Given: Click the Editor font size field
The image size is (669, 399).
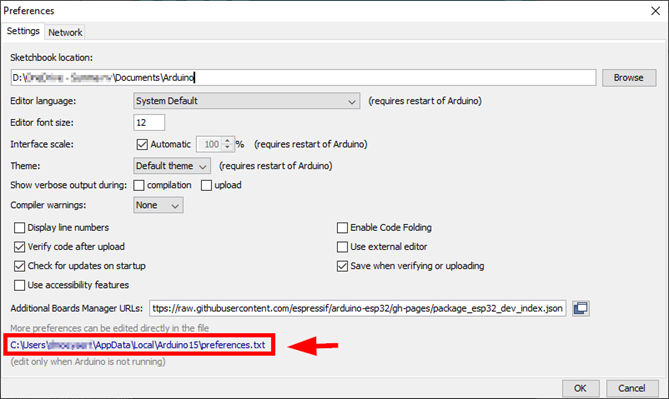Looking at the screenshot, I should point(149,122).
